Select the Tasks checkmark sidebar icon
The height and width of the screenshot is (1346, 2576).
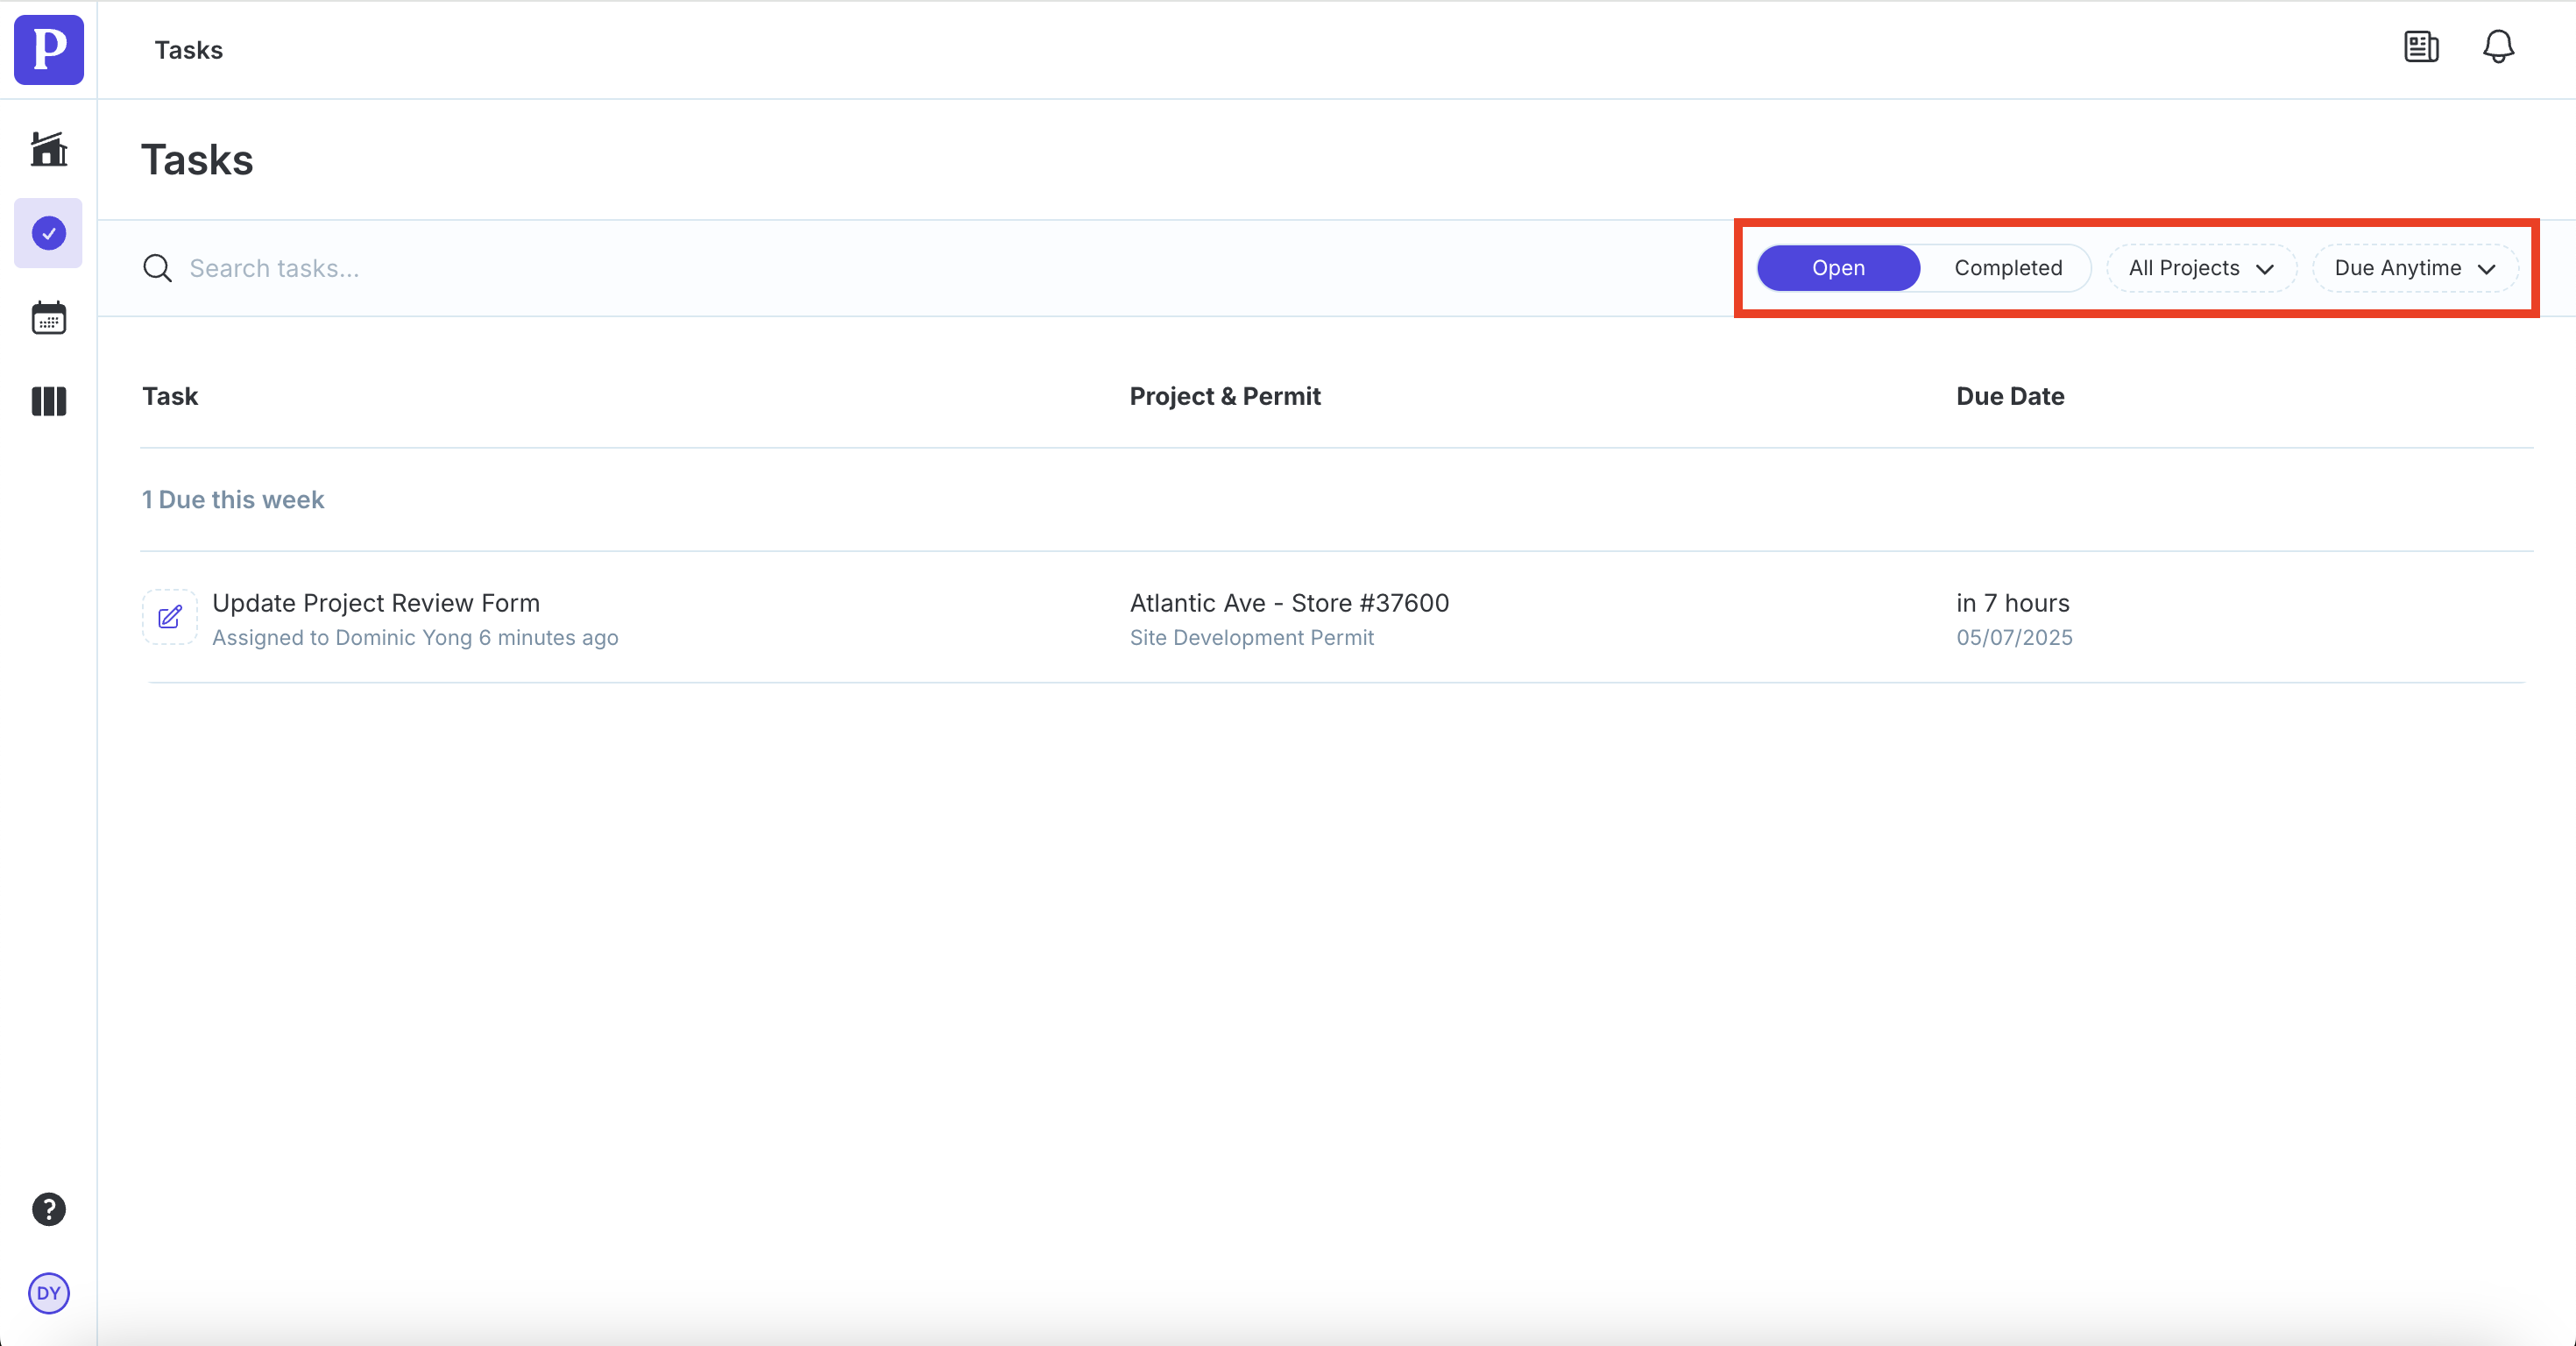coord(48,233)
